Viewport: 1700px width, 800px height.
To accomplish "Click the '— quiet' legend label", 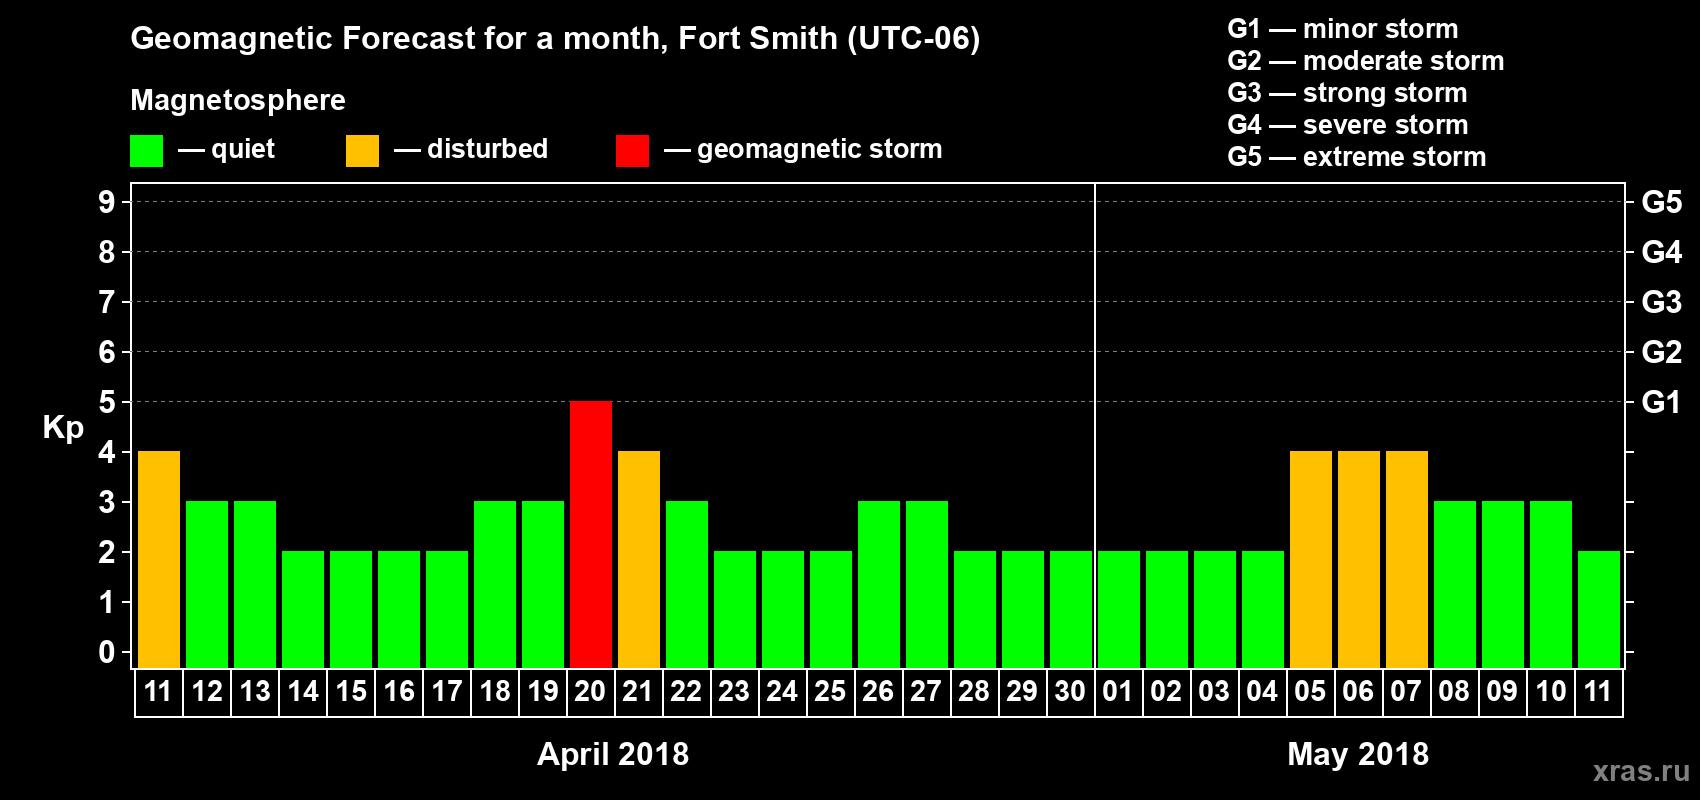I will (x=226, y=150).
